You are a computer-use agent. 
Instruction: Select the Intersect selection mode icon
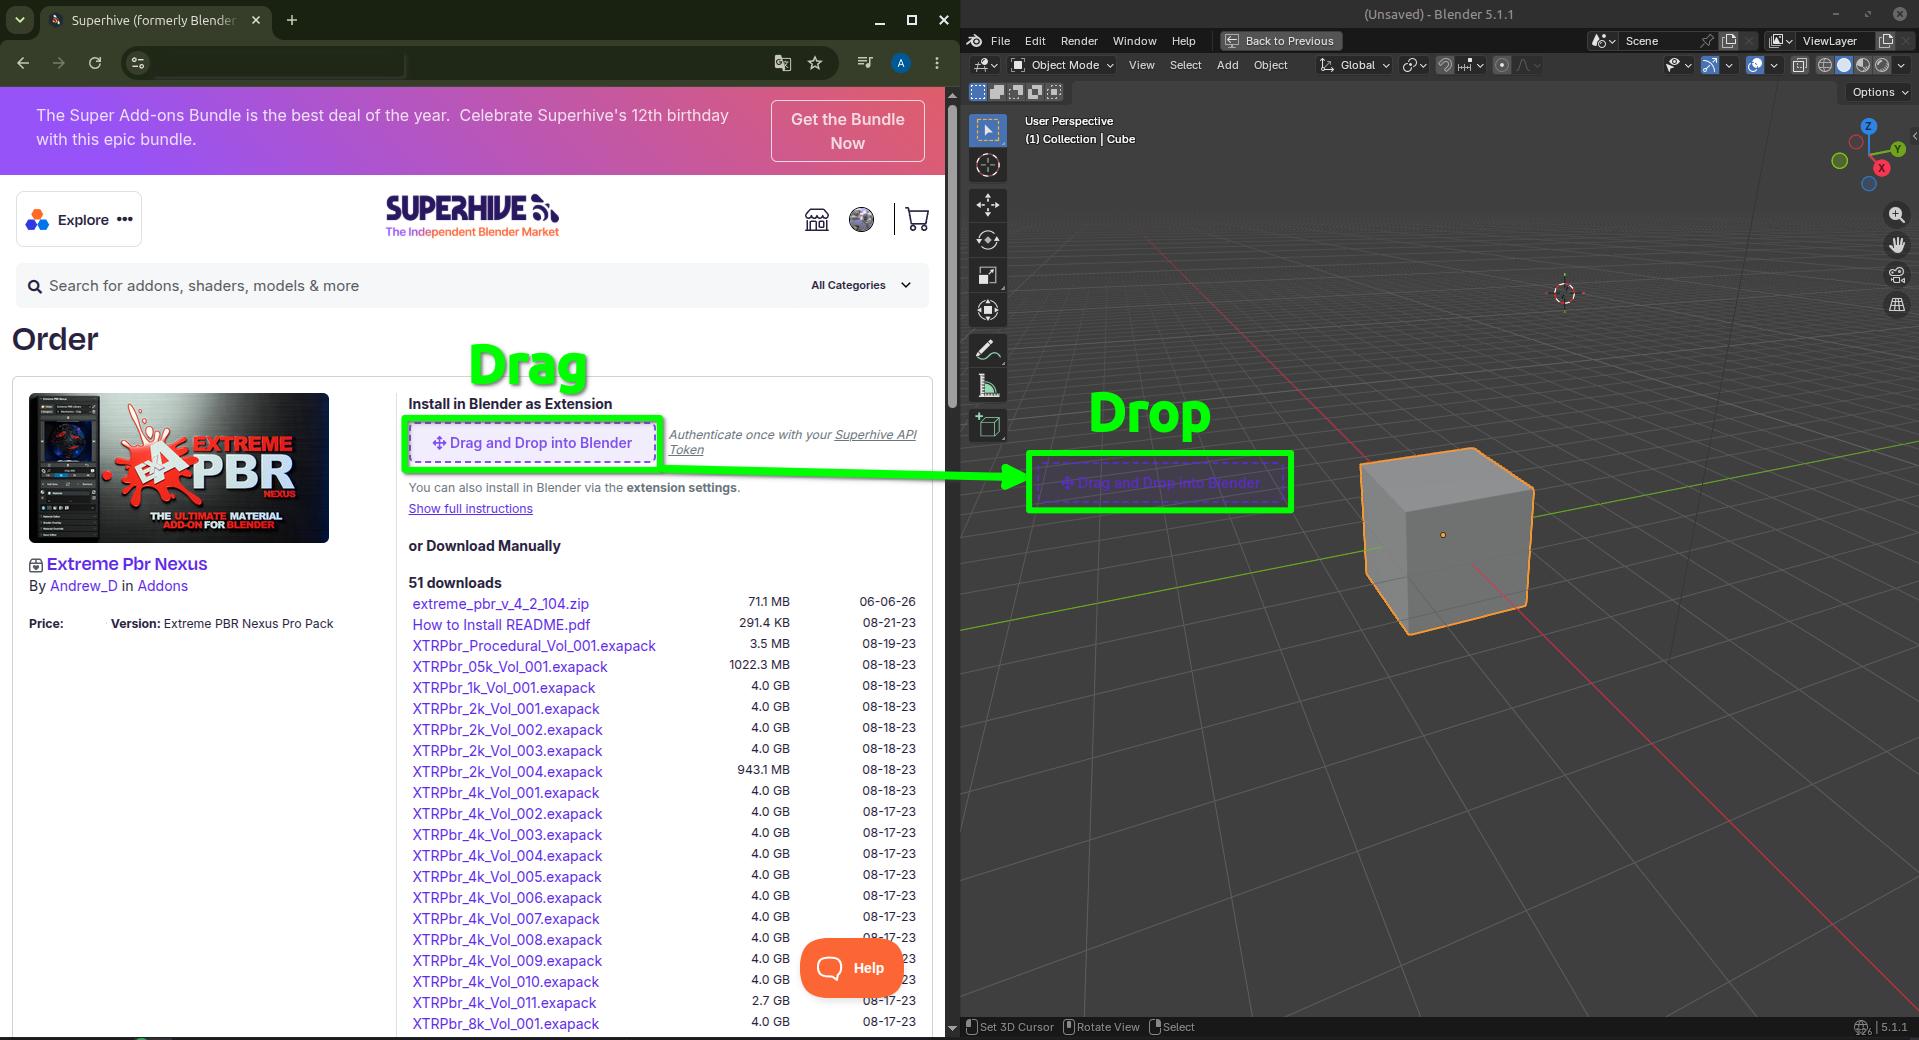pyautogui.click(x=1054, y=92)
